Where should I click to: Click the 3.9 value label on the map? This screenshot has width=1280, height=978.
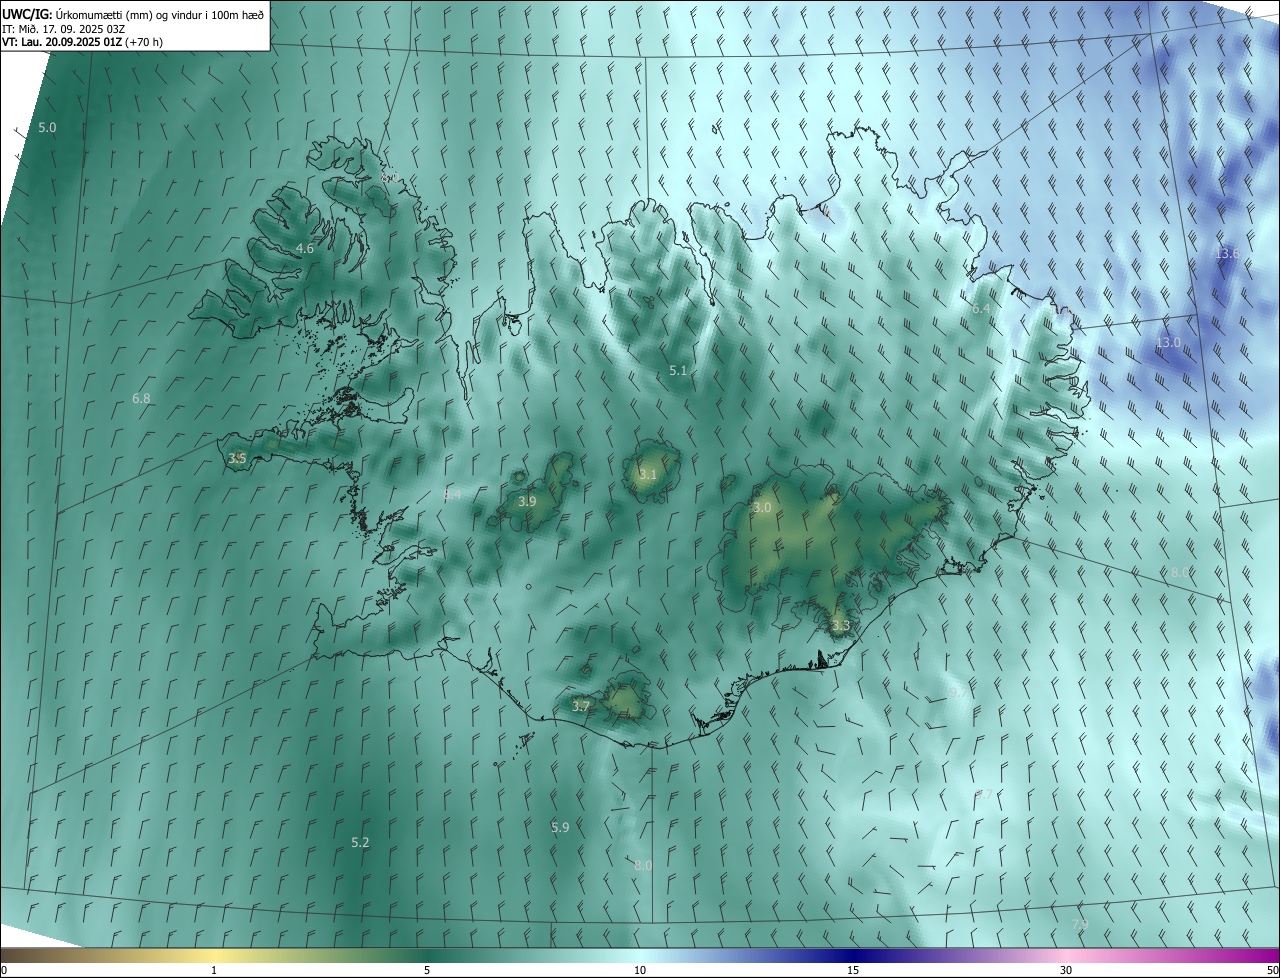point(527,501)
